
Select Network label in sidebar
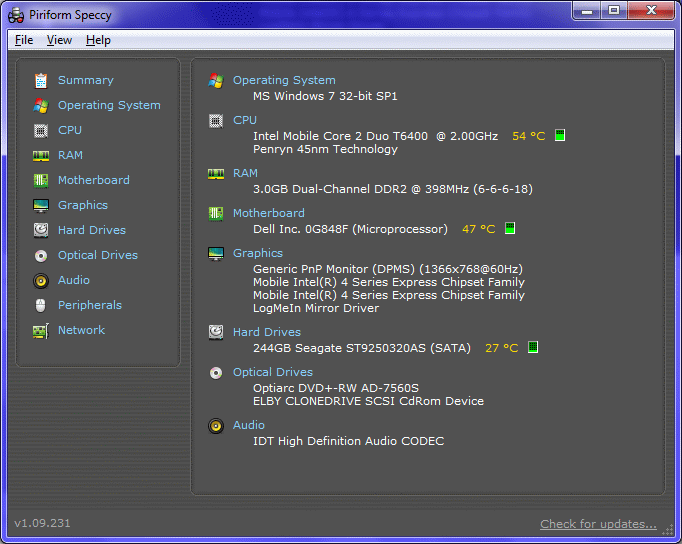[81, 330]
